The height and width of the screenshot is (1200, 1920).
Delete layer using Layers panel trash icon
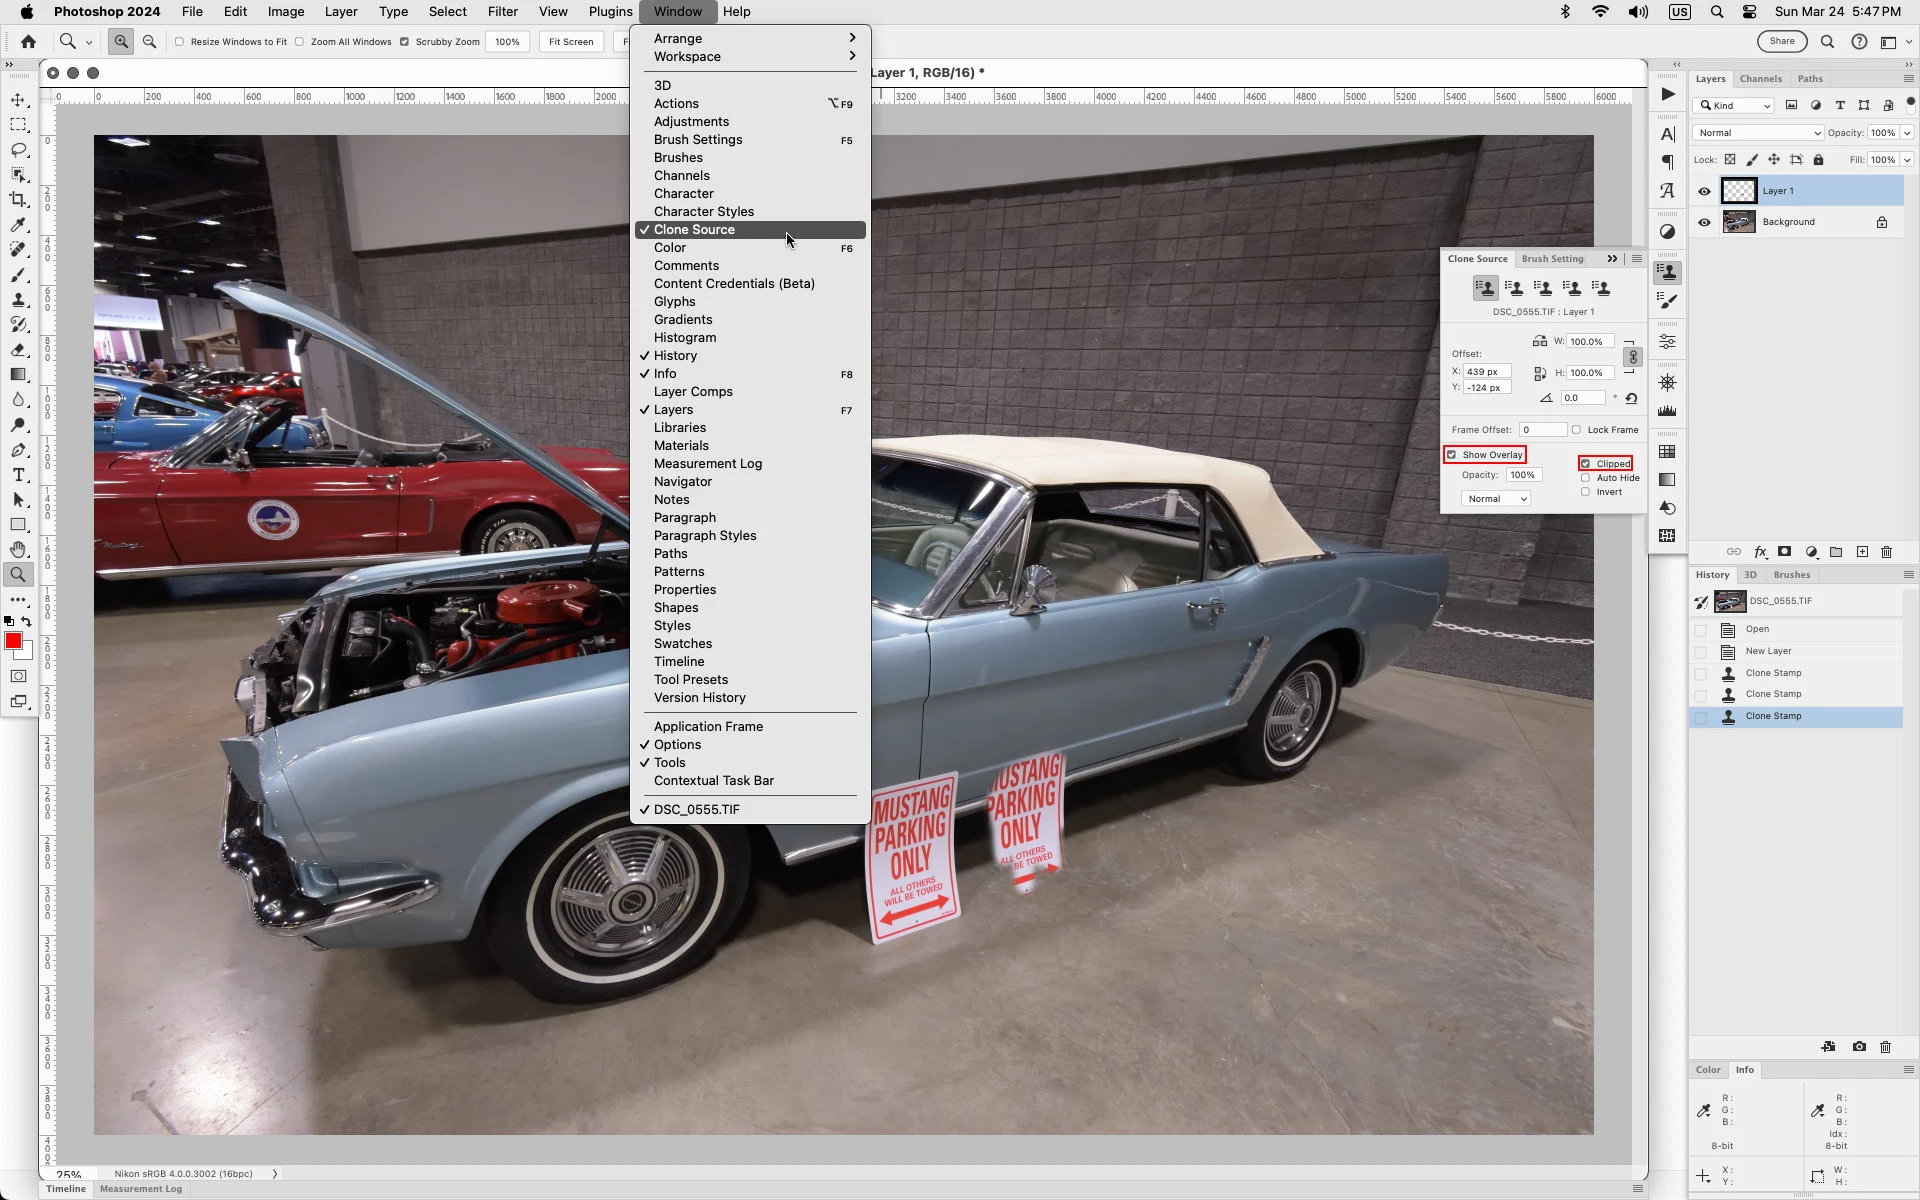click(x=1887, y=552)
